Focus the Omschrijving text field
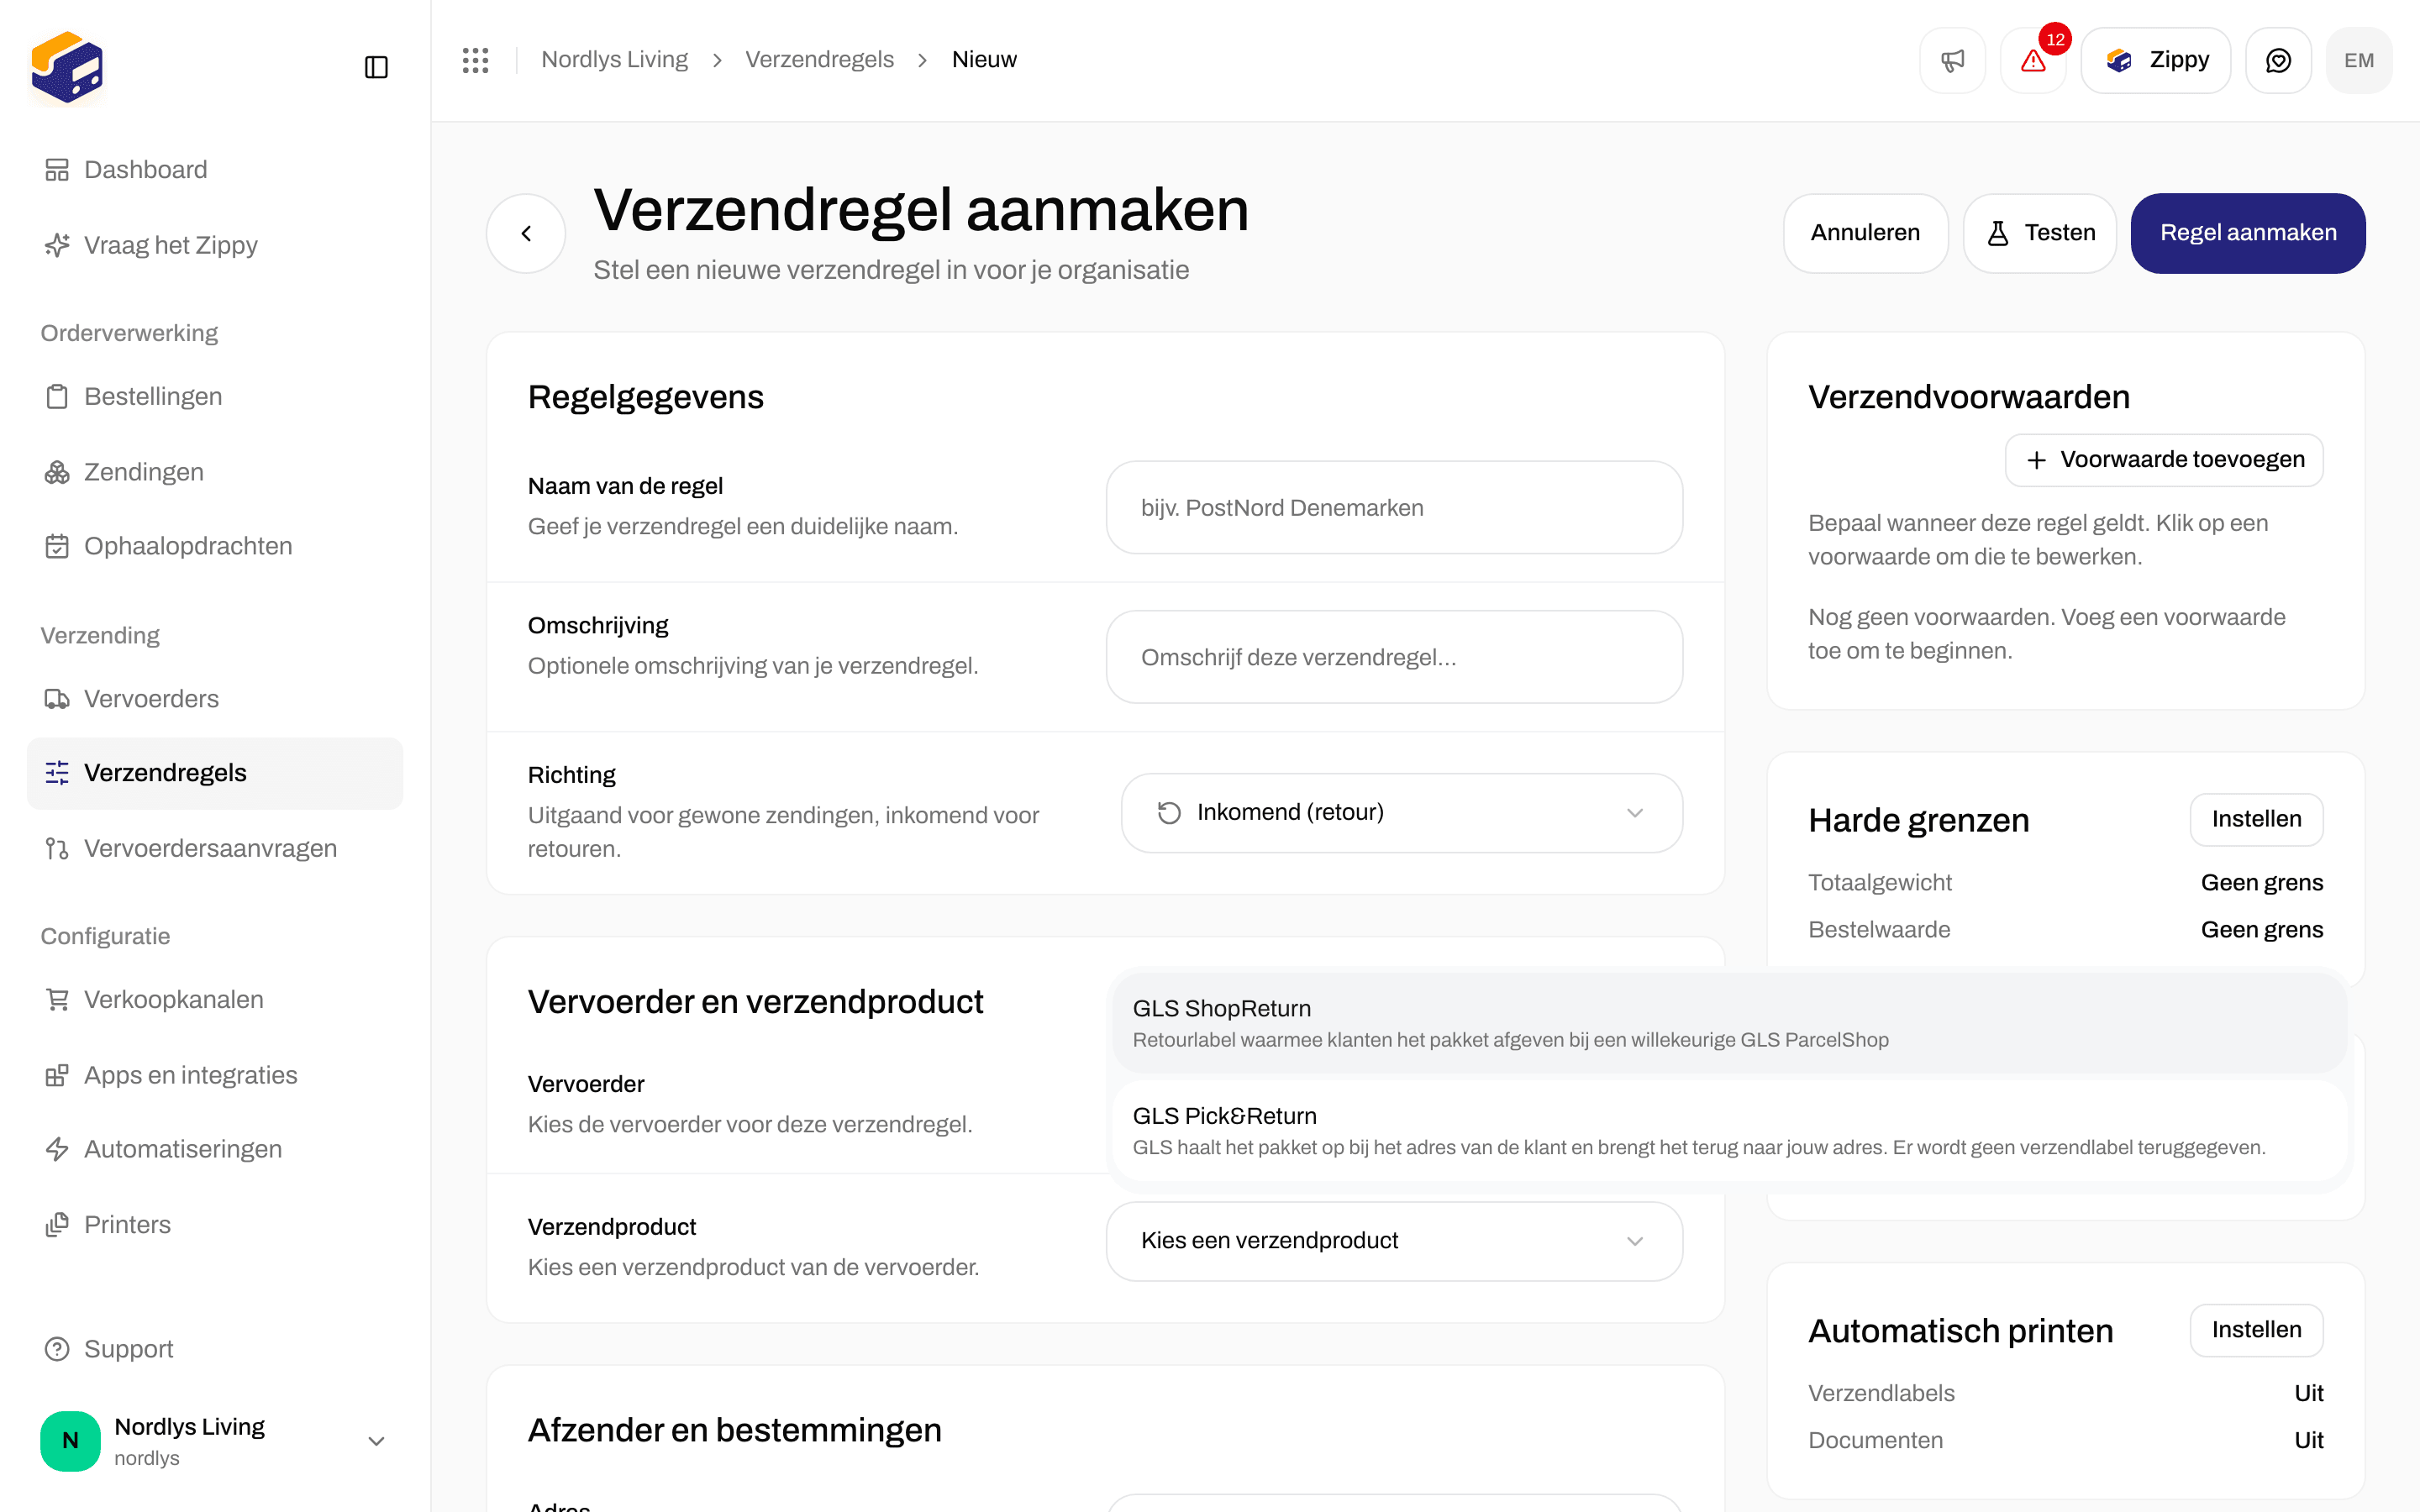The height and width of the screenshot is (1512, 2420). pyautogui.click(x=1394, y=657)
